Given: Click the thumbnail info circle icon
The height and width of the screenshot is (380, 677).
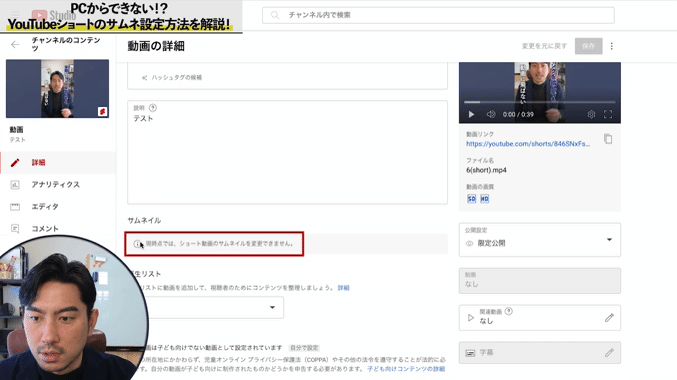Looking at the screenshot, I should (x=137, y=244).
